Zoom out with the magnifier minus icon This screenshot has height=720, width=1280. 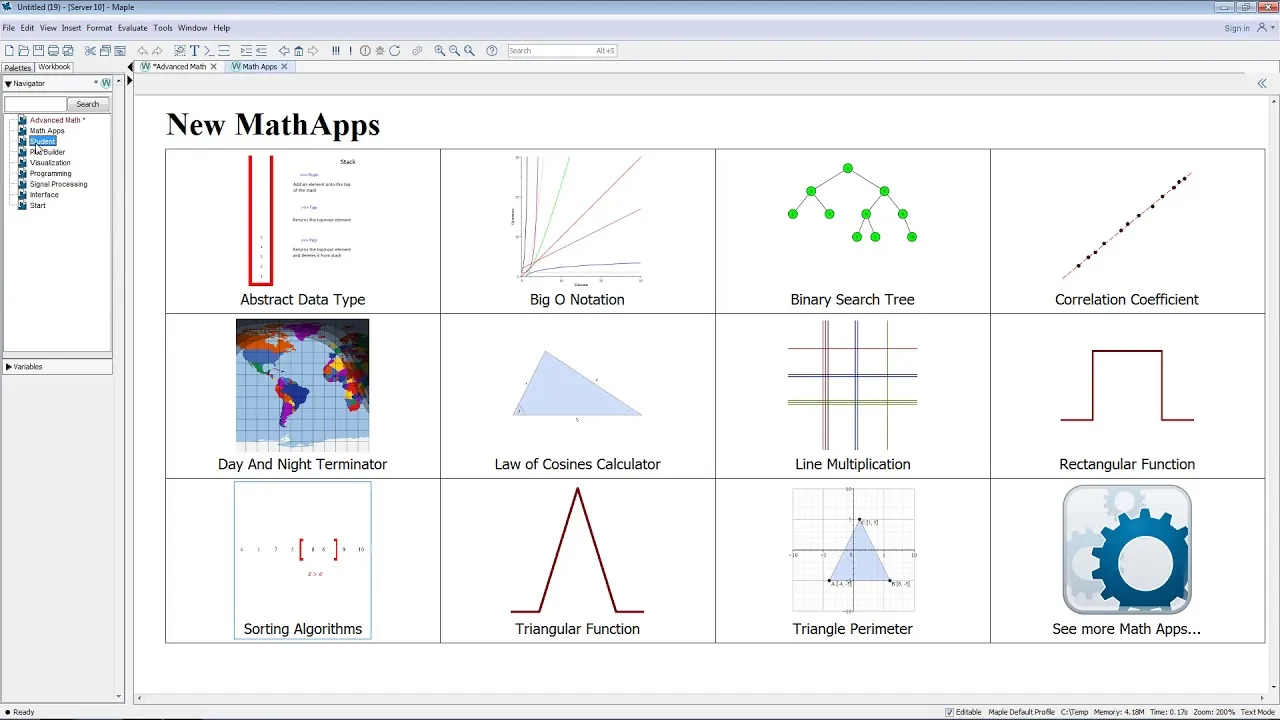(x=454, y=50)
